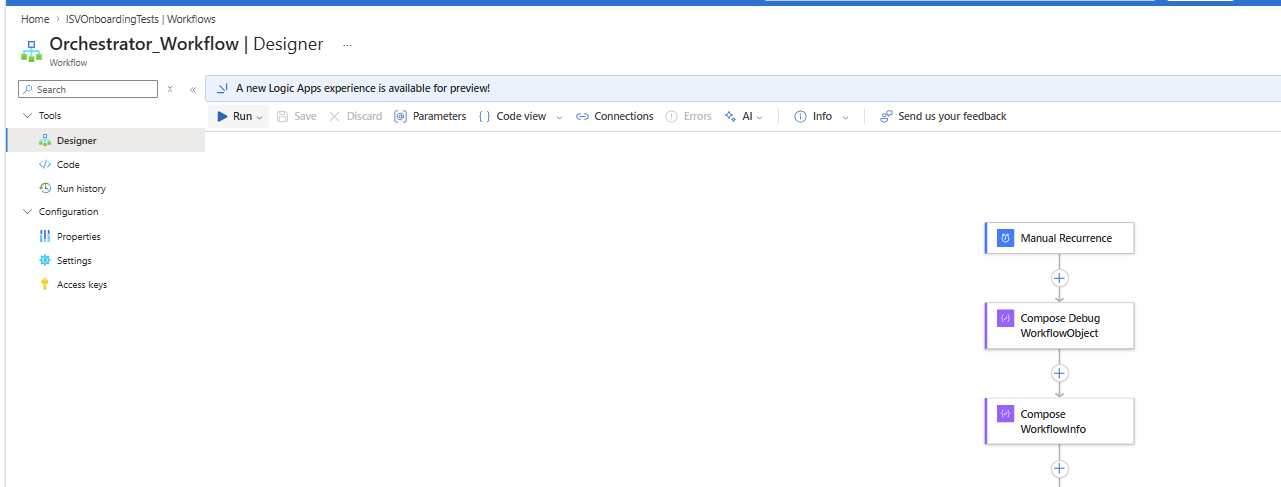This screenshot has height=487, width=1281.
Task: Collapse the sidebar with double chevron
Action: pyautogui.click(x=193, y=89)
